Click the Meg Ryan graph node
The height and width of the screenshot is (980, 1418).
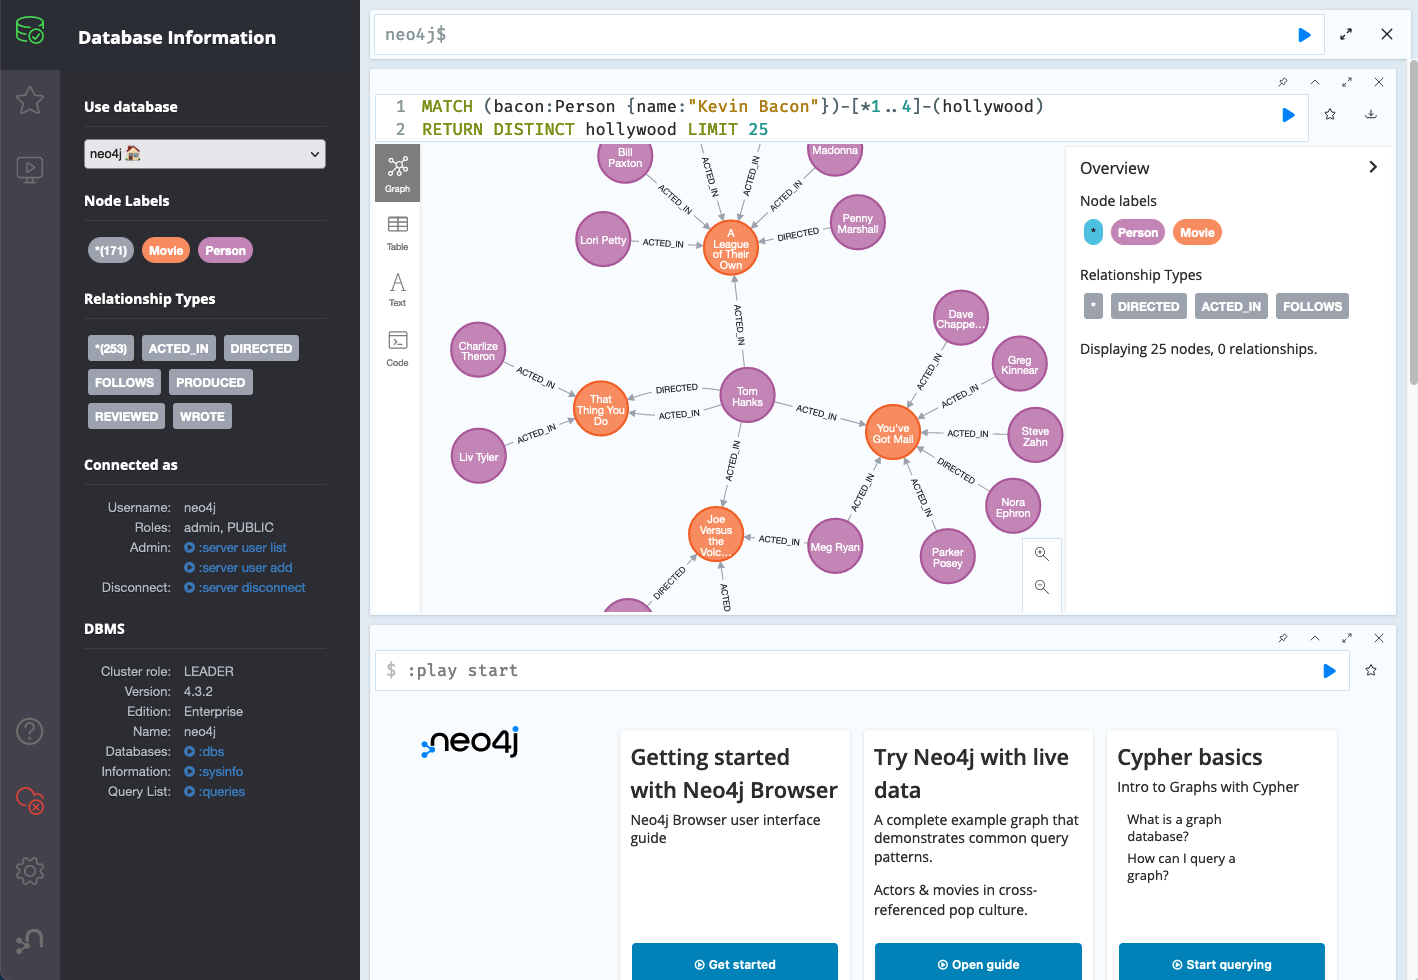pyautogui.click(x=835, y=546)
